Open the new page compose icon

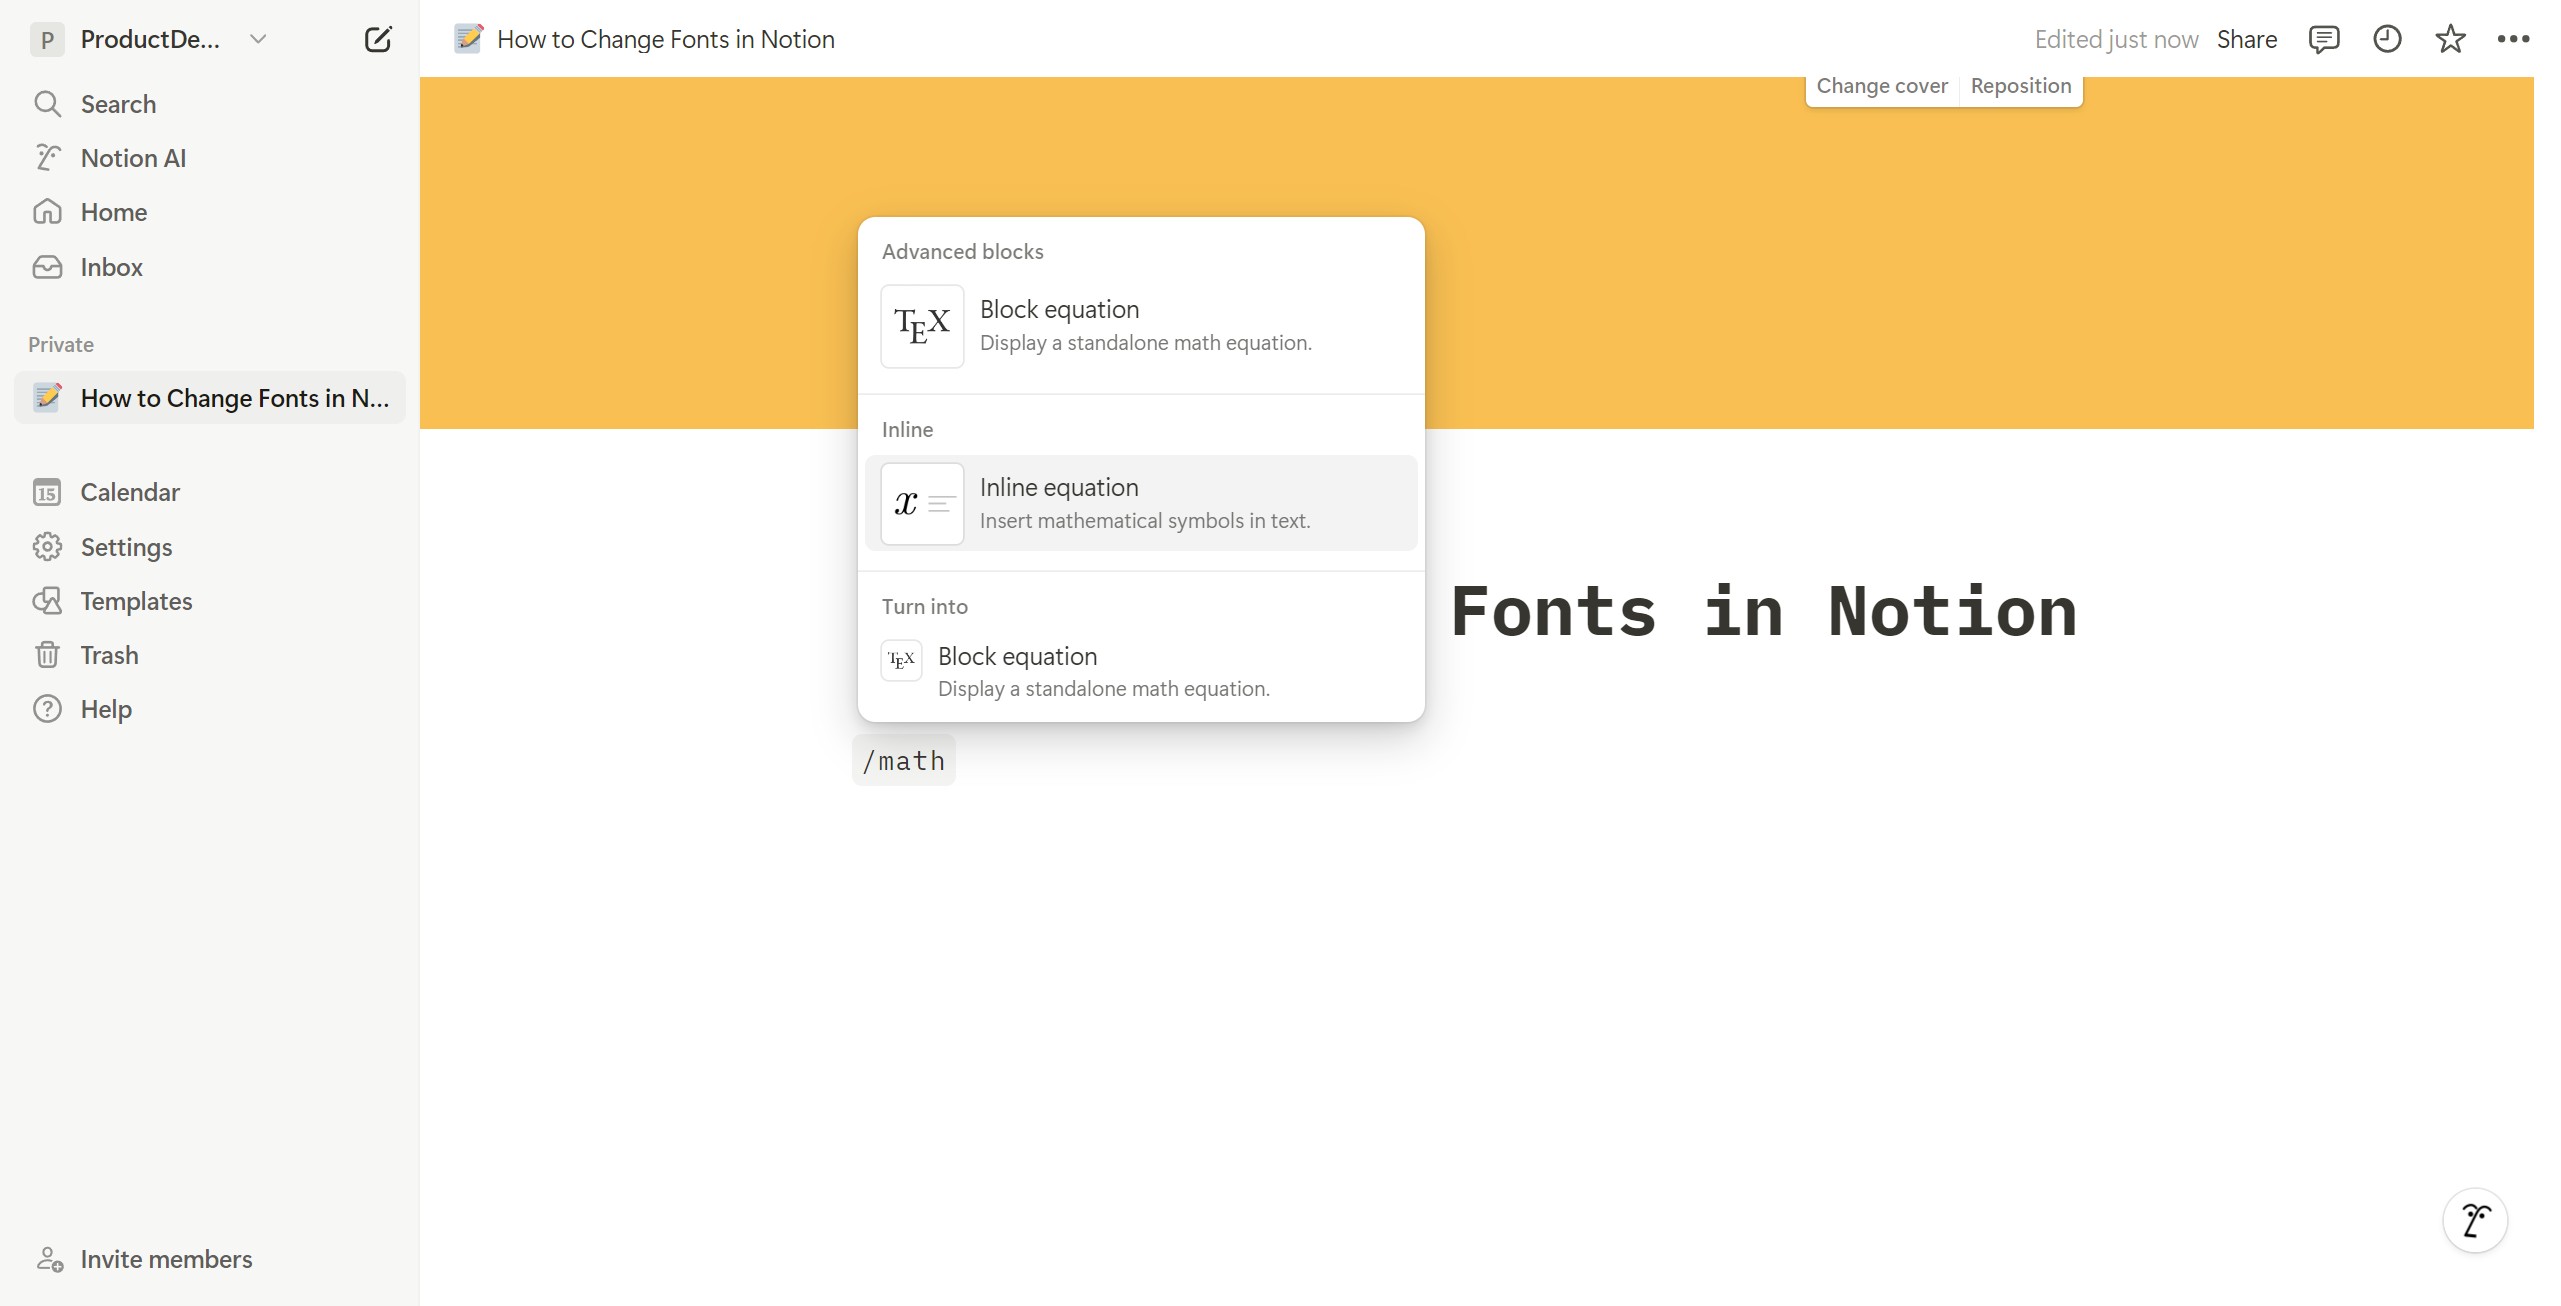[378, 40]
